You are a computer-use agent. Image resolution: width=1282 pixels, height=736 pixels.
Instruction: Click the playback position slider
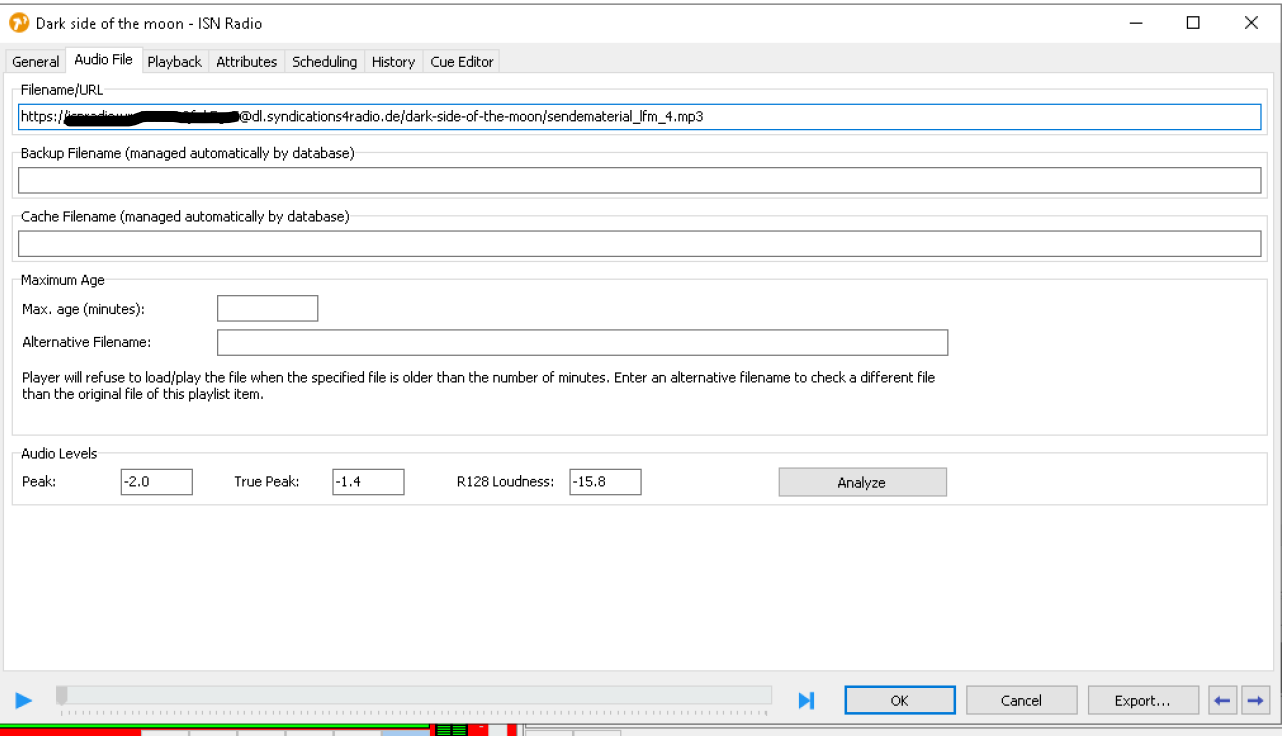pyautogui.click(x=415, y=695)
